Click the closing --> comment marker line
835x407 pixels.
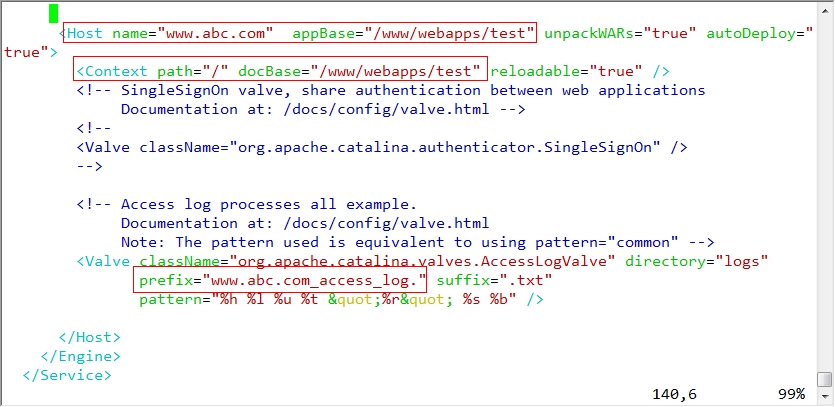89,166
